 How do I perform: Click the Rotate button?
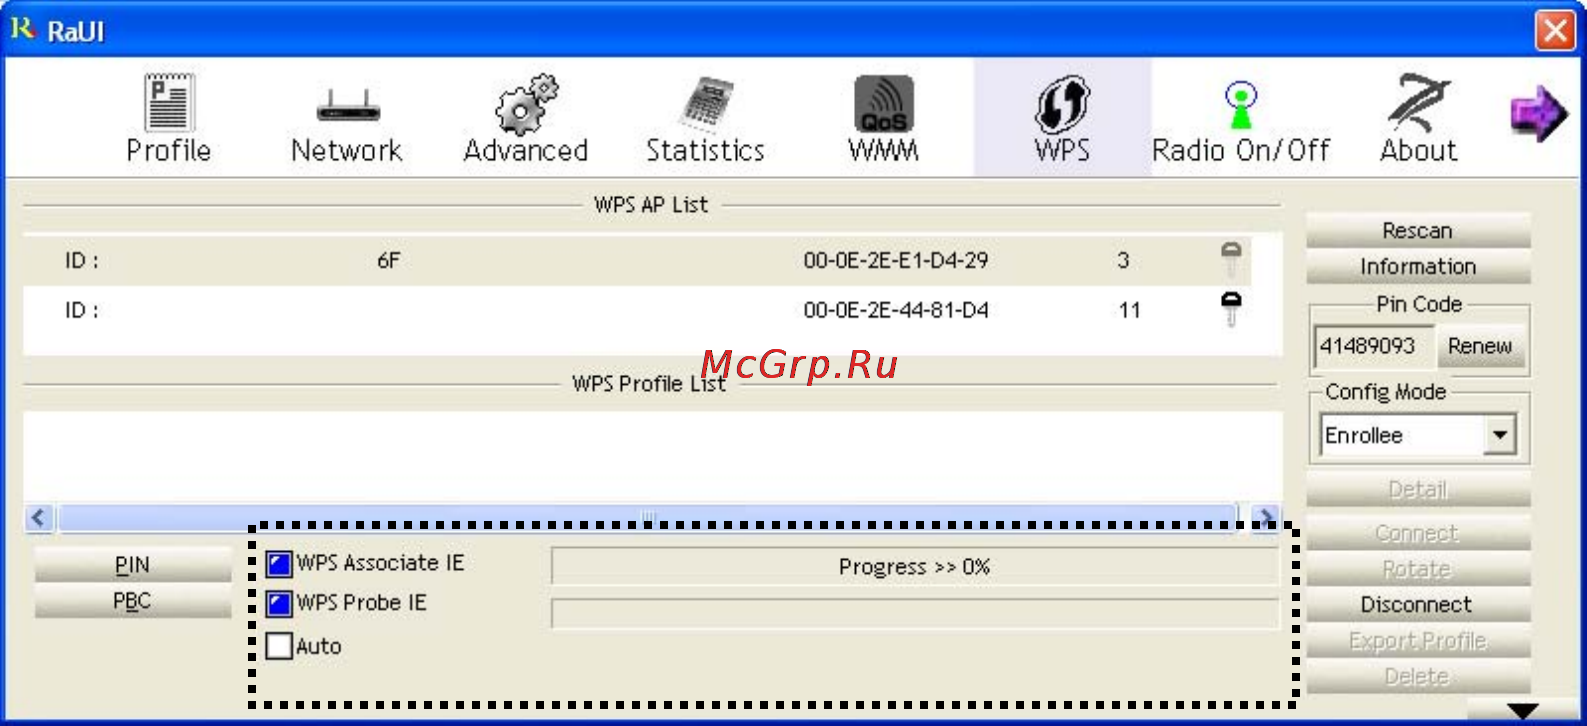click(1418, 569)
